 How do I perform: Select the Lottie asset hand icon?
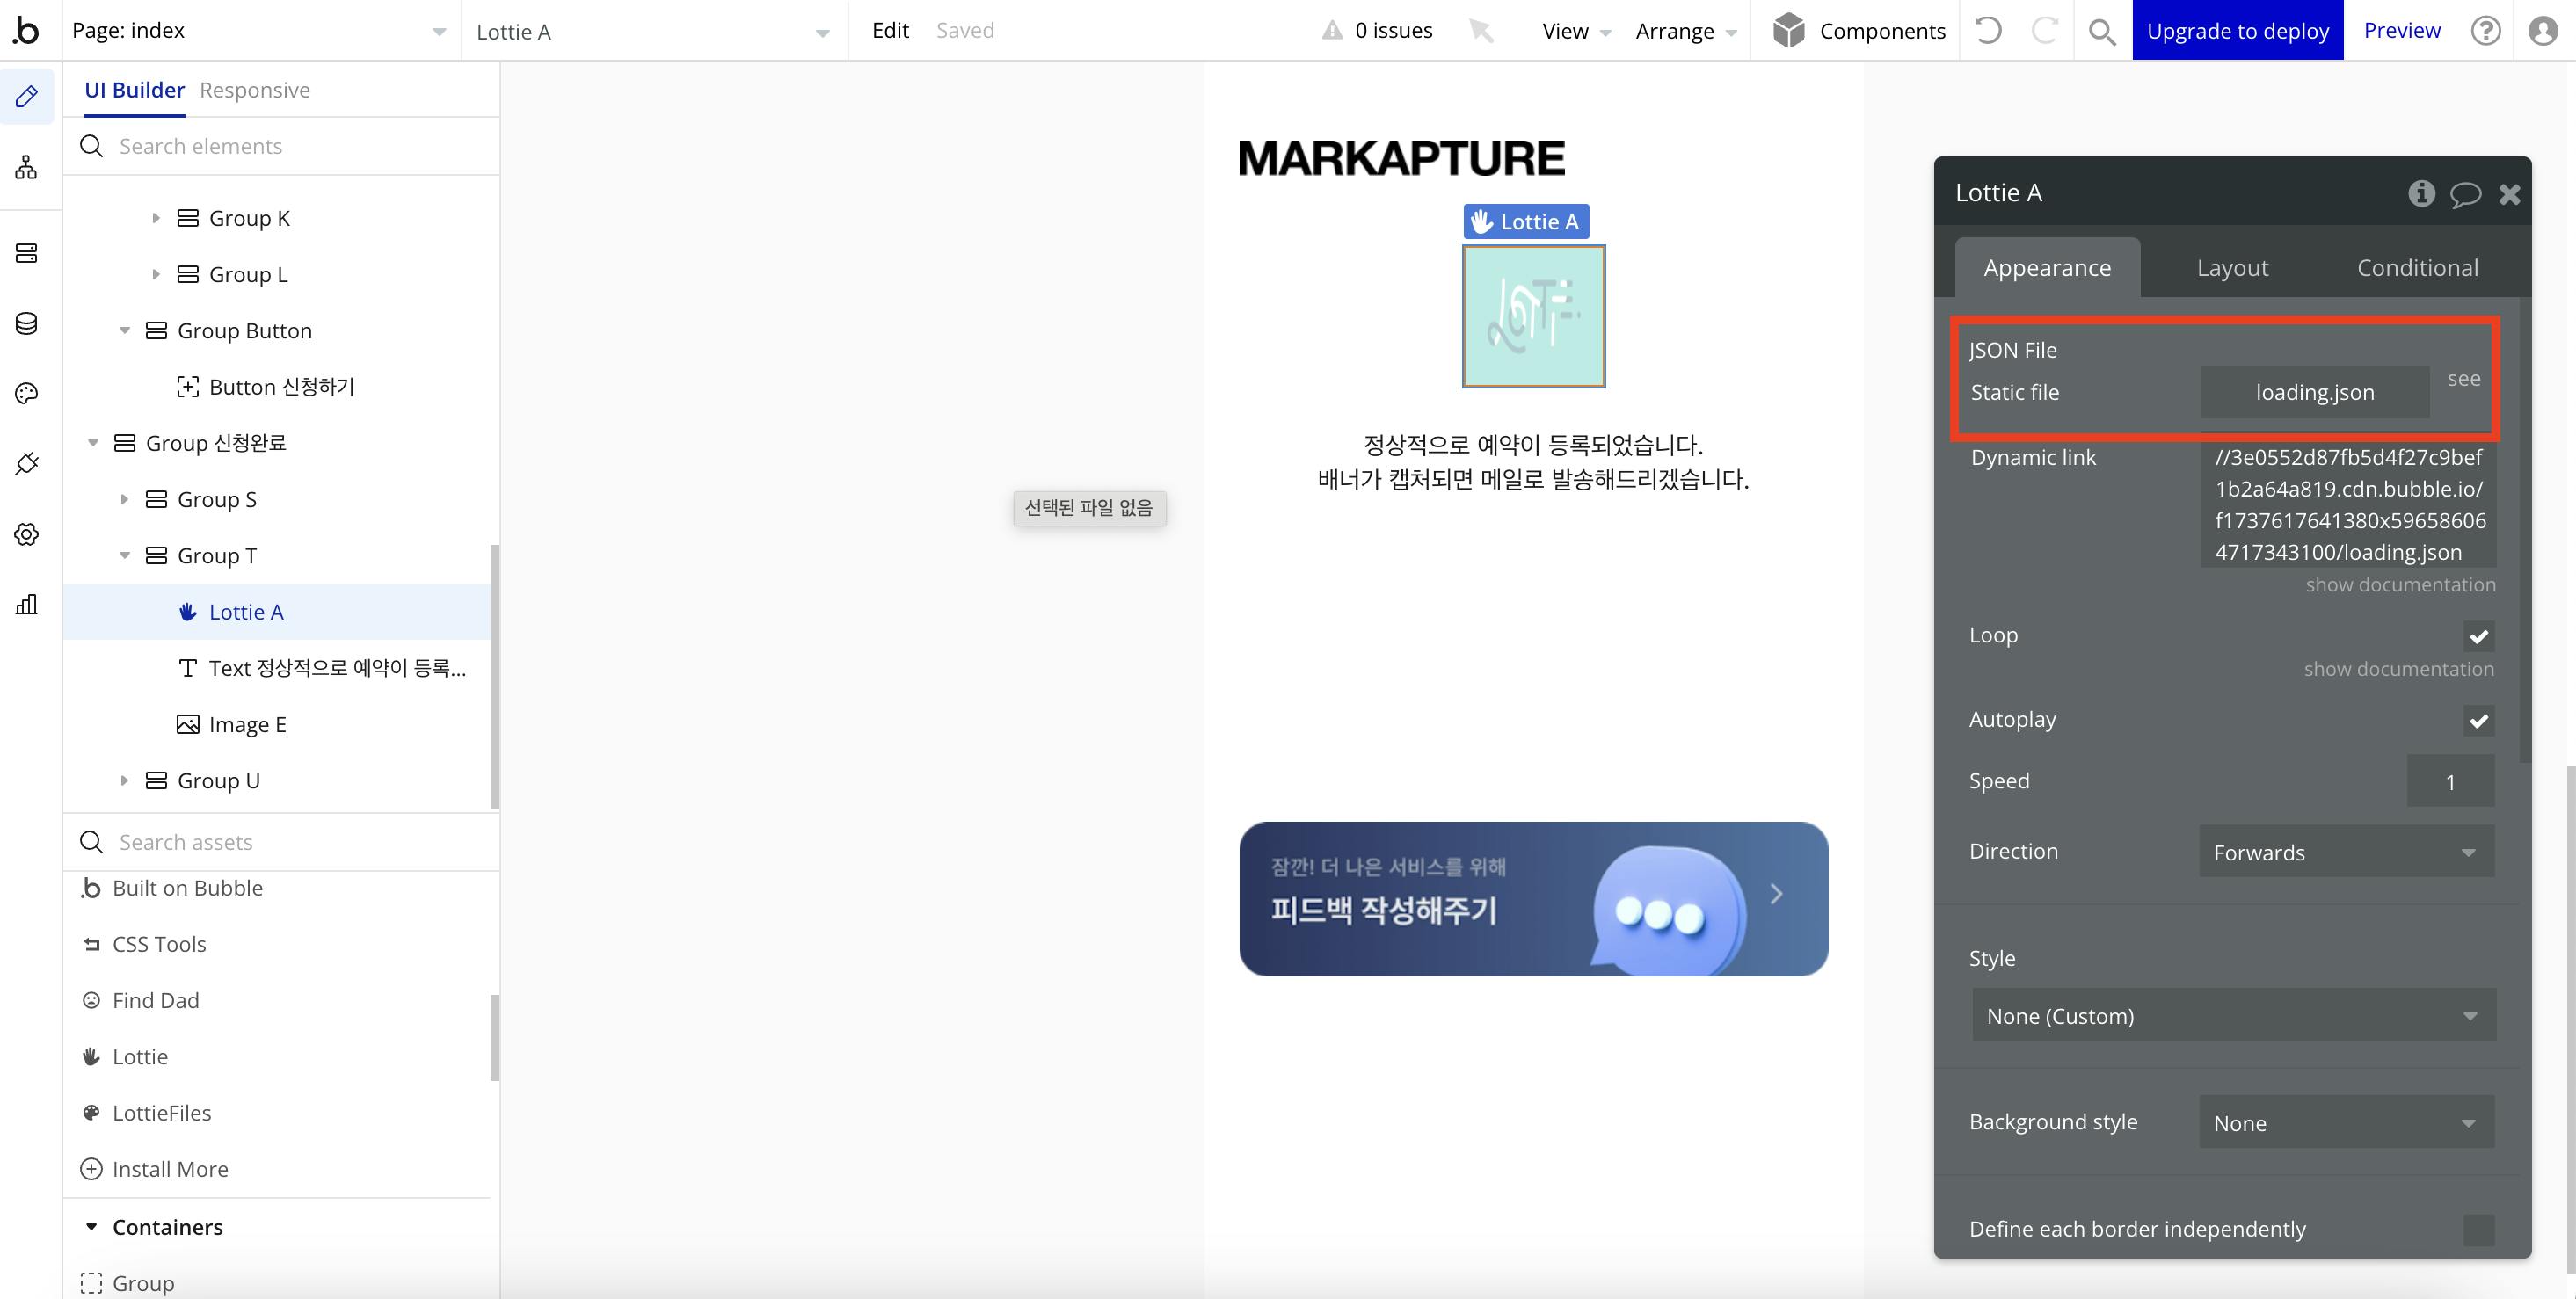click(x=91, y=1056)
